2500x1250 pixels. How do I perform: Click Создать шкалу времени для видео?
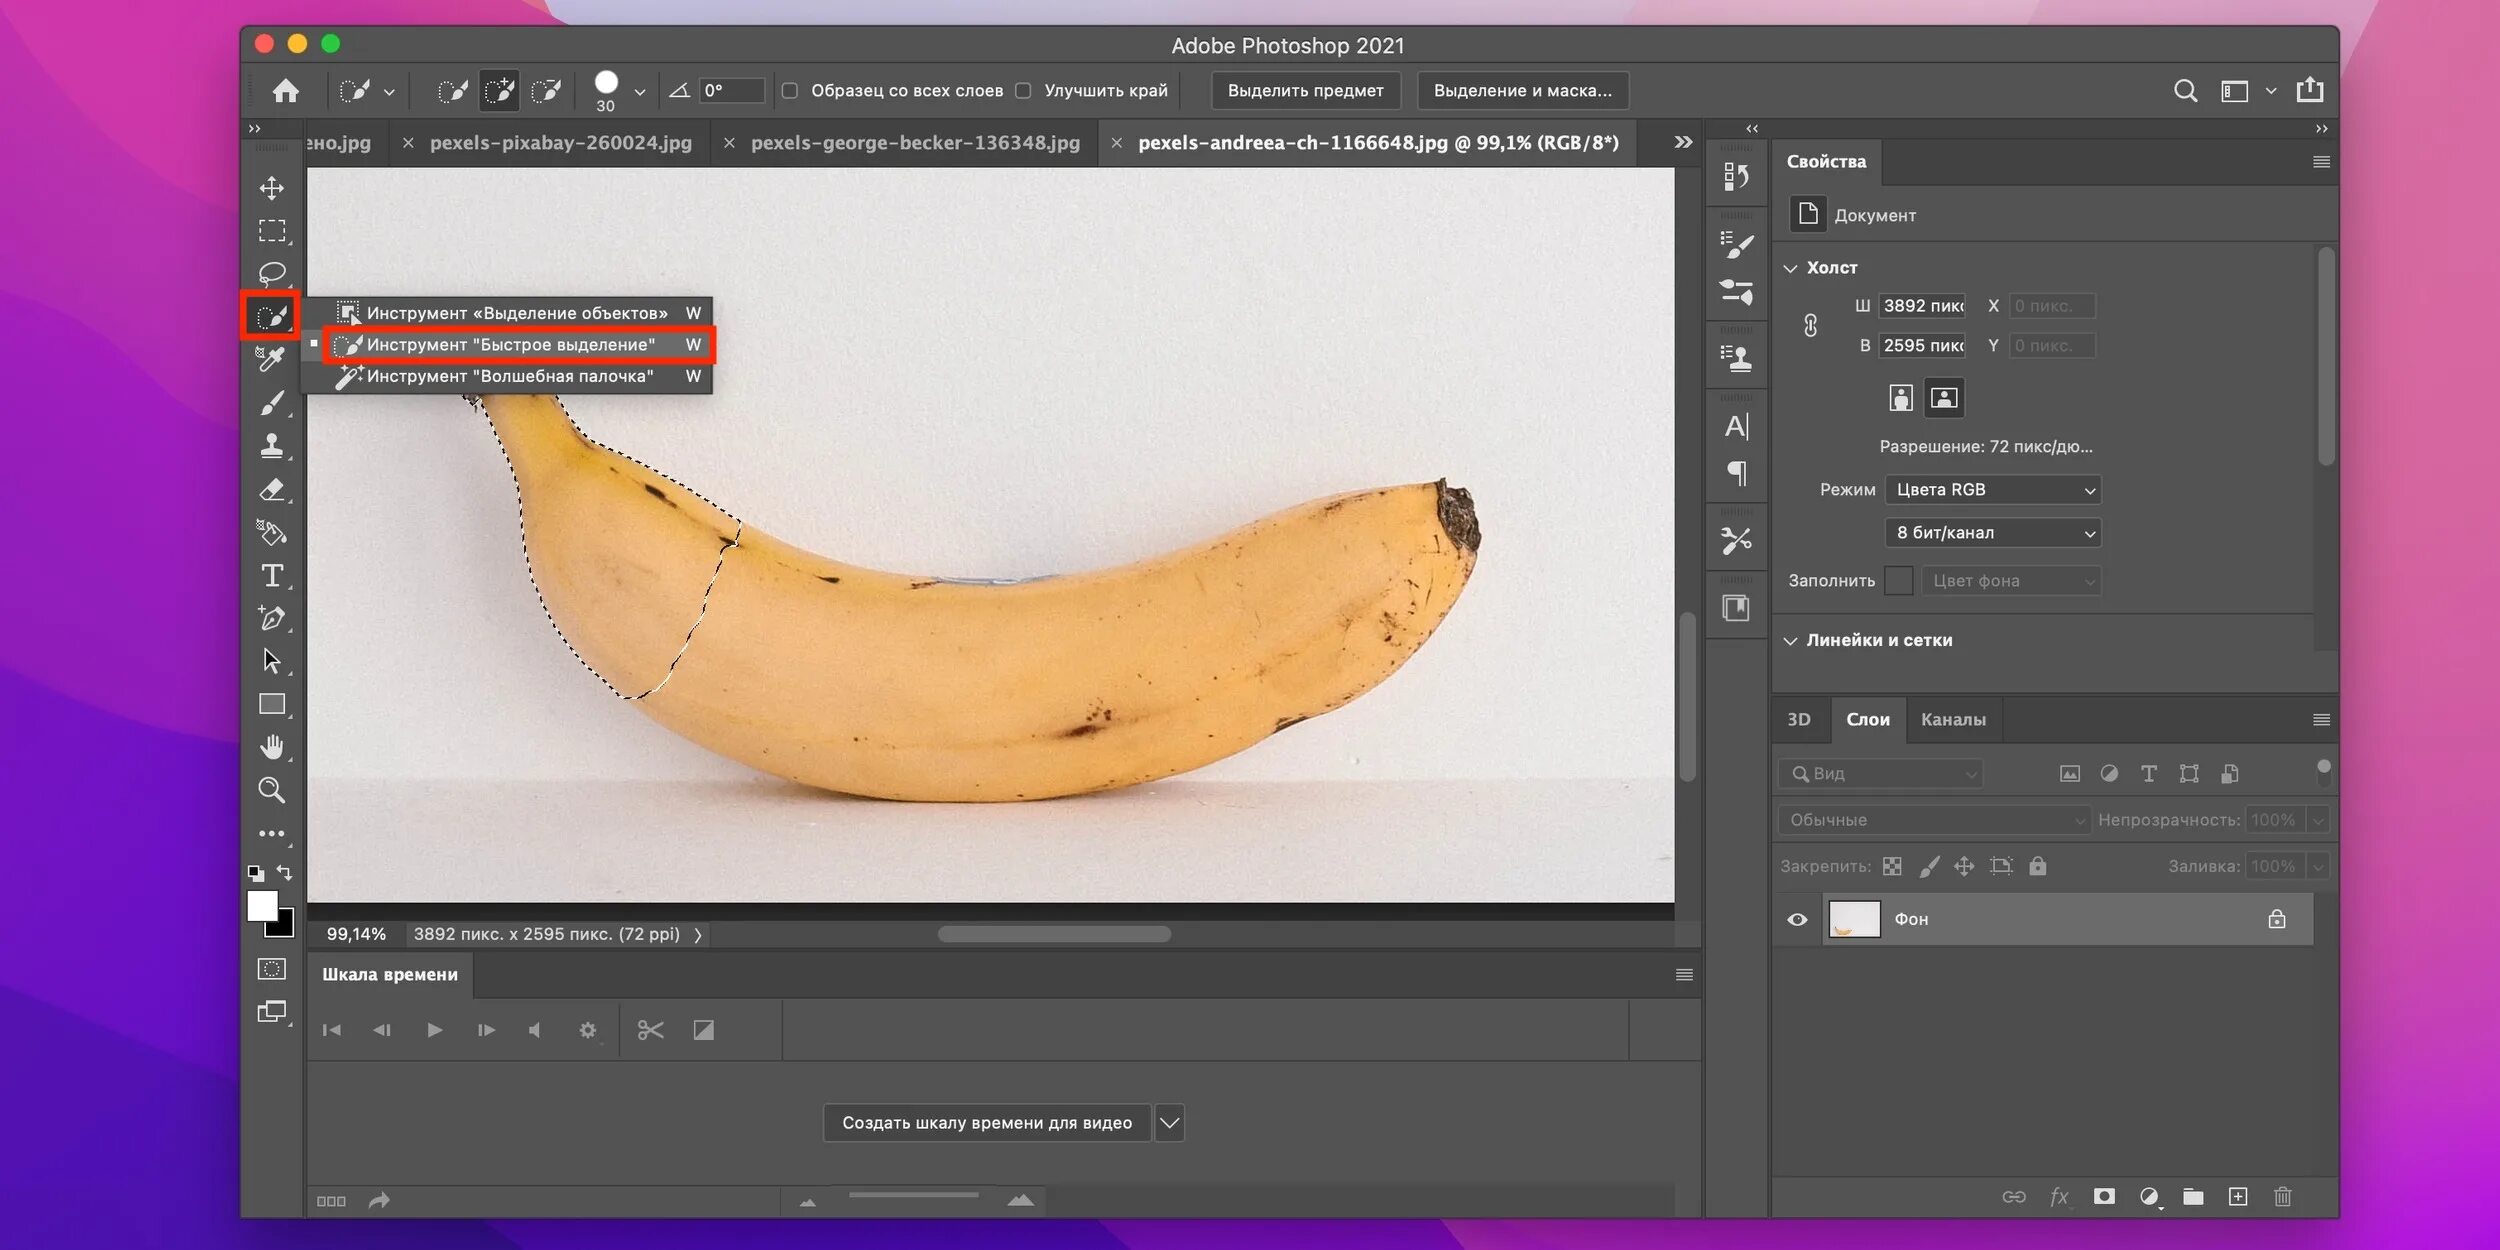pyautogui.click(x=986, y=1123)
